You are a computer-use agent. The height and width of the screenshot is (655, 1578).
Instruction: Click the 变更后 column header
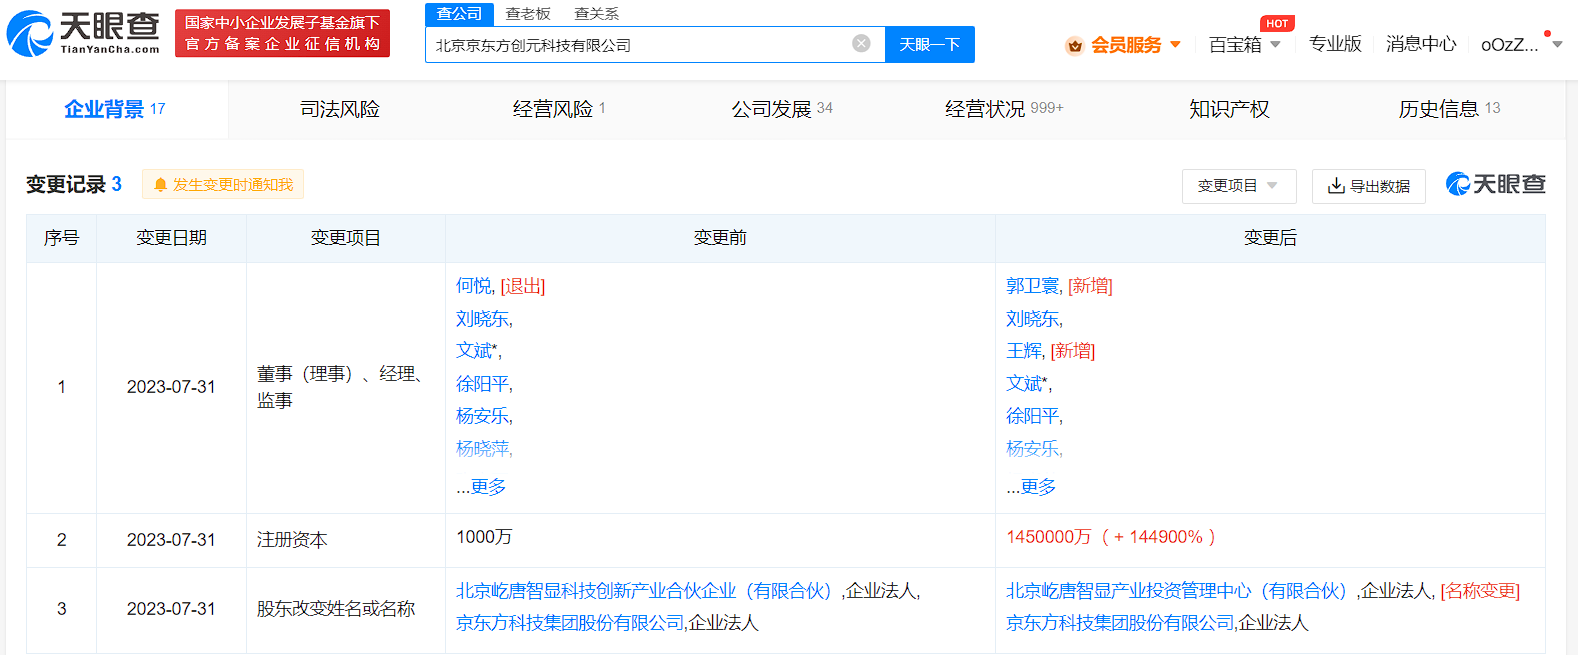(1270, 238)
